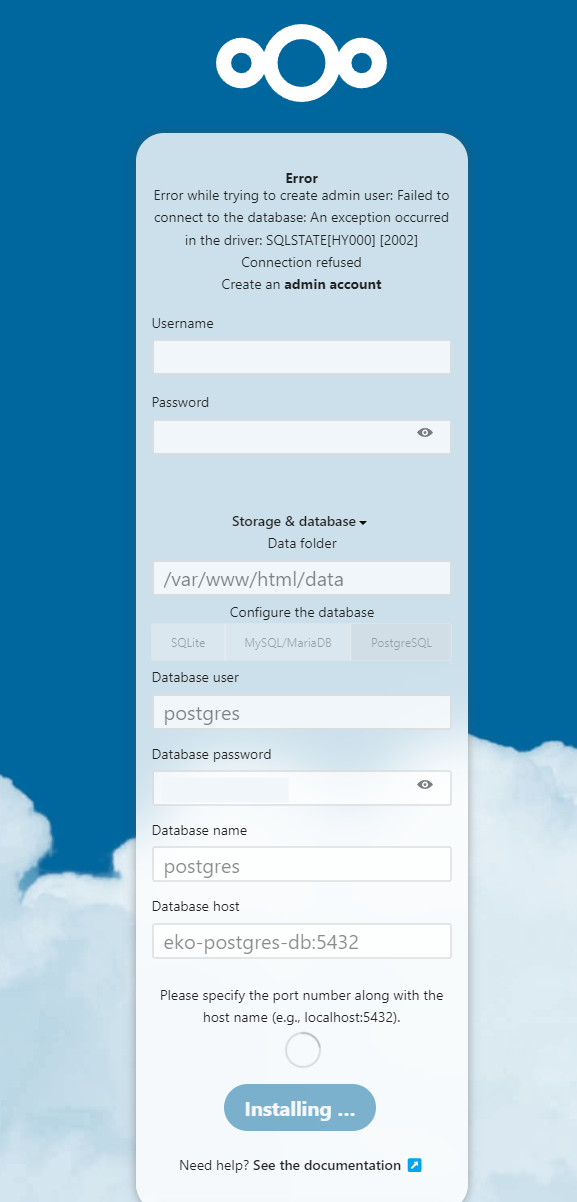Focus the Database password field
The width and height of the screenshot is (577, 1202).
tap(301, 788)
